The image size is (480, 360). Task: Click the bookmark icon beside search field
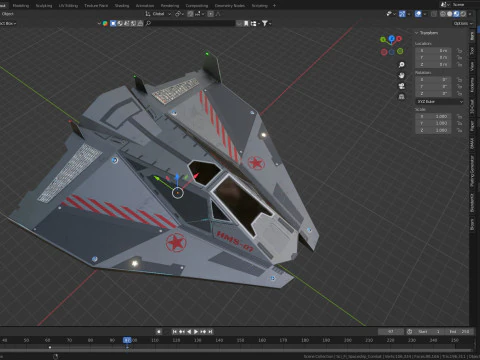246,23
